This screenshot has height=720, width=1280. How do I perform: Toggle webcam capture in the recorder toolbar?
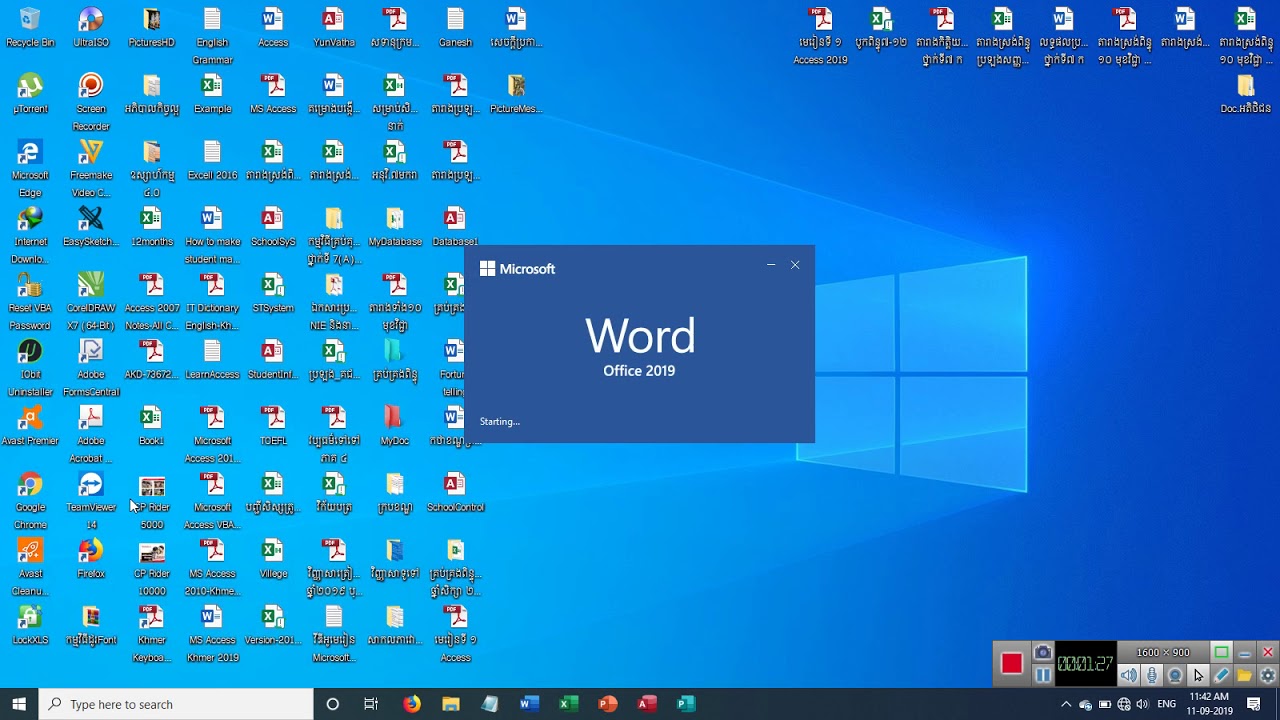point(1175,676)
